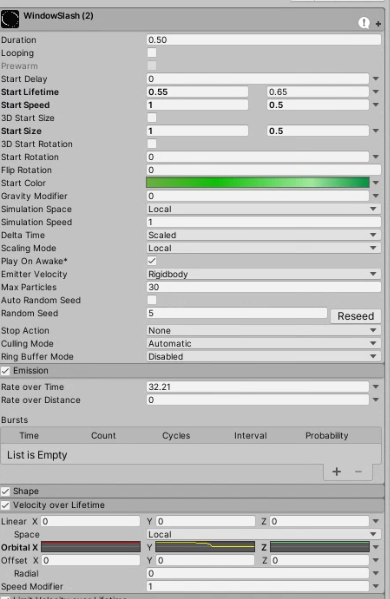Click Start Lifetime maximum field 0.65
Screen dimensions: 390x599
click(318, 92)
